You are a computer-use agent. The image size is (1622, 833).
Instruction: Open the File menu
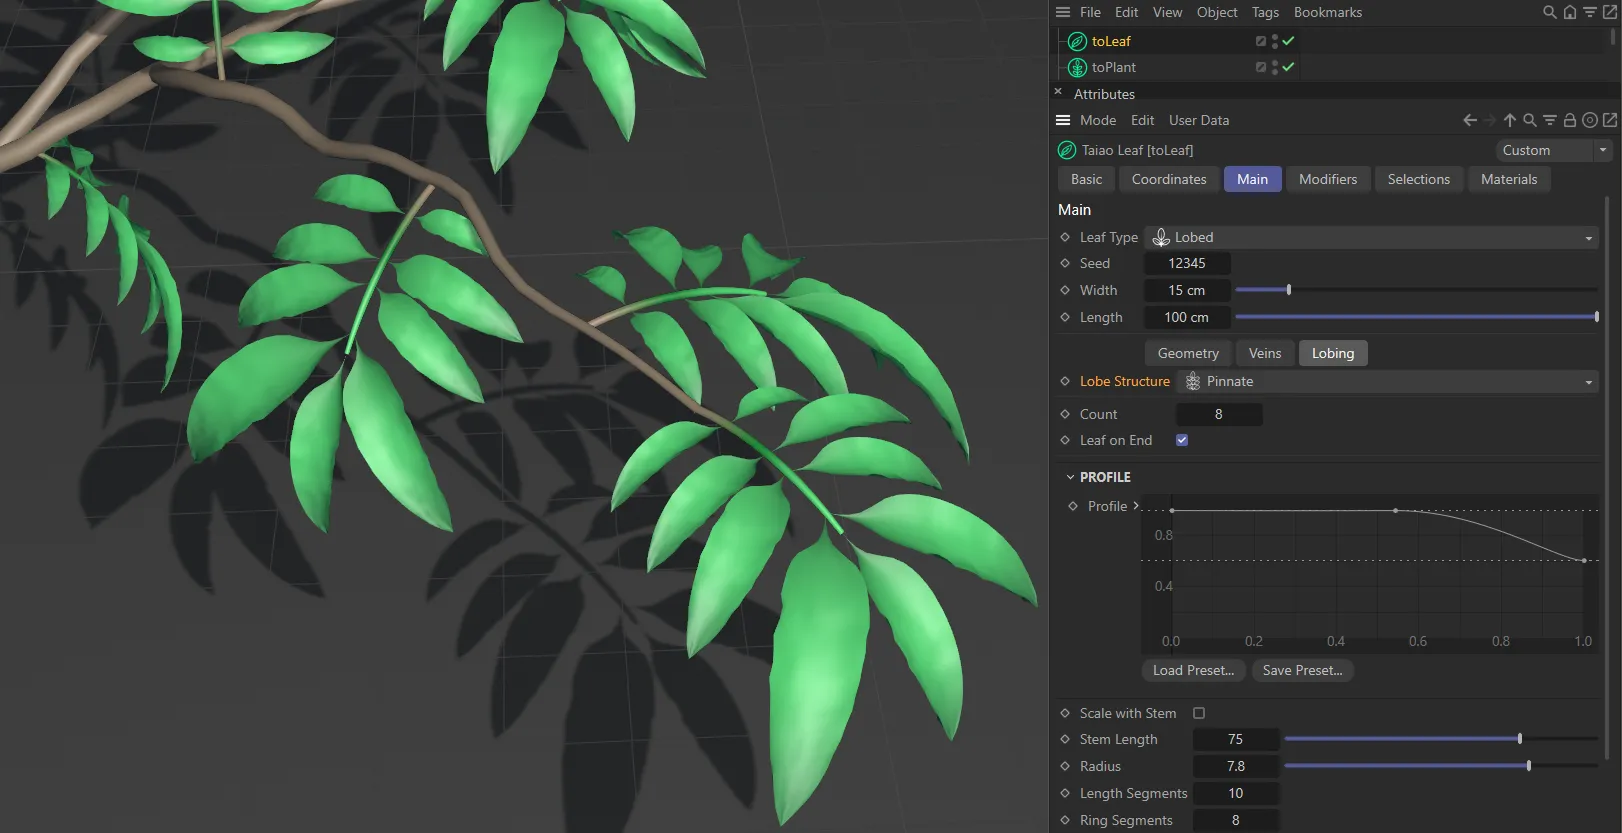1090,12
